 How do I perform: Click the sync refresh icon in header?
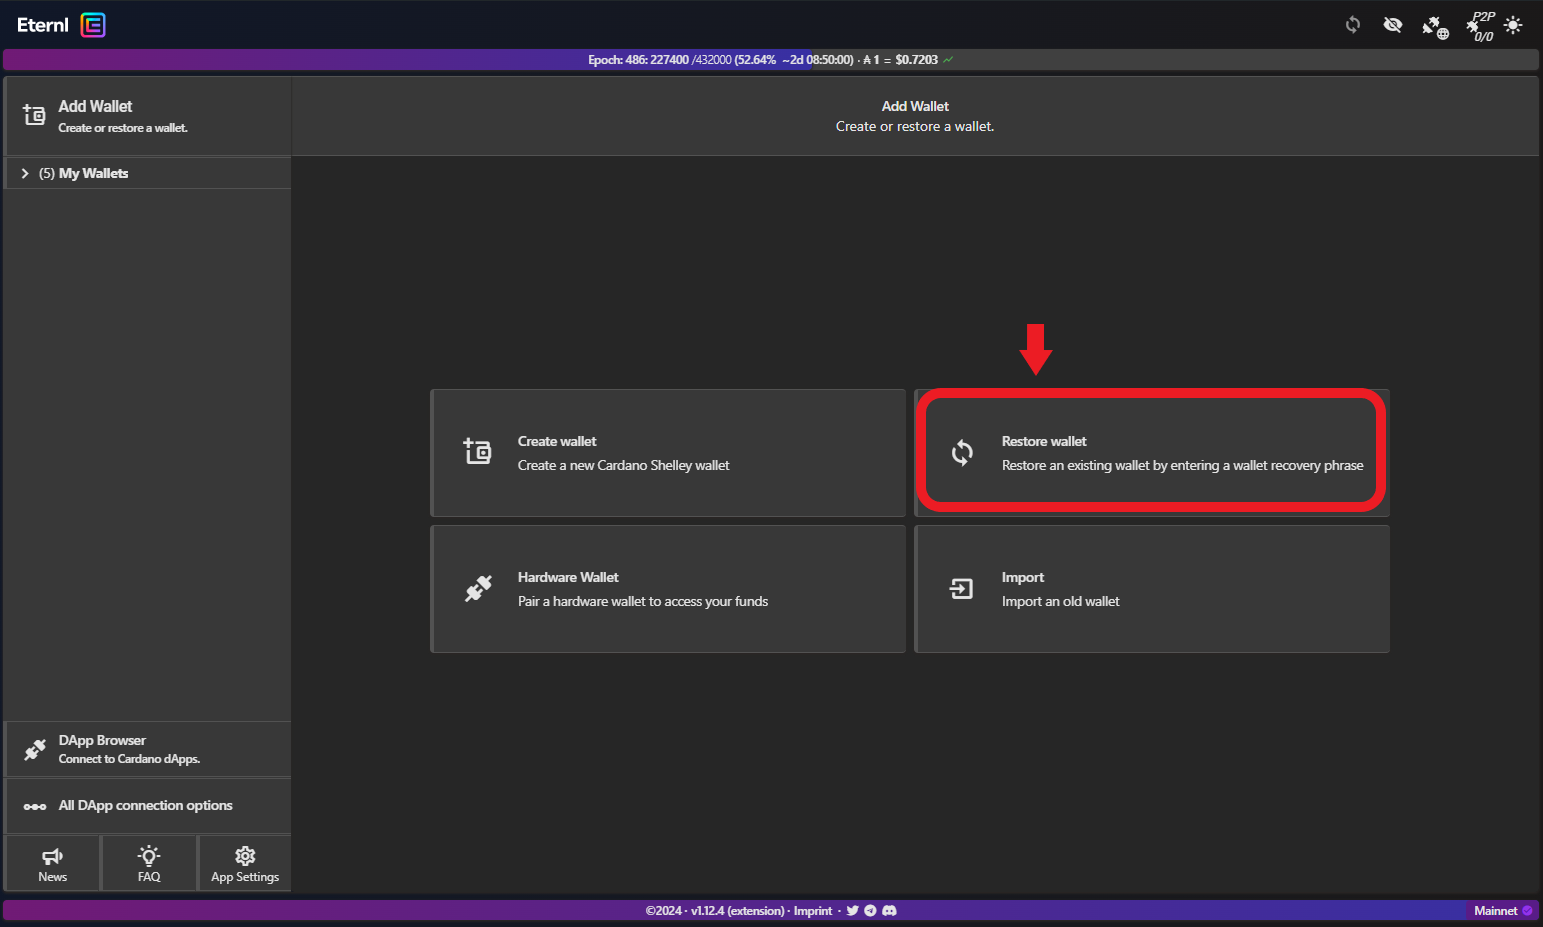point(1353,25)
